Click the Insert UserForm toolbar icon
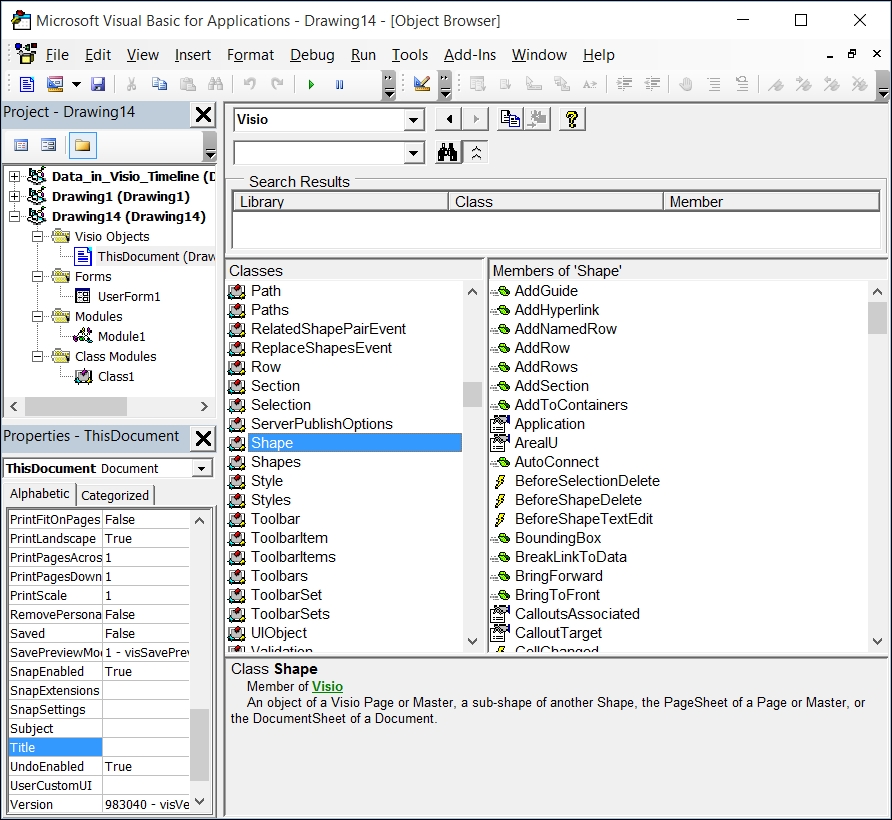892x820 pixels. pyautogui.click(x=55, y=84)
